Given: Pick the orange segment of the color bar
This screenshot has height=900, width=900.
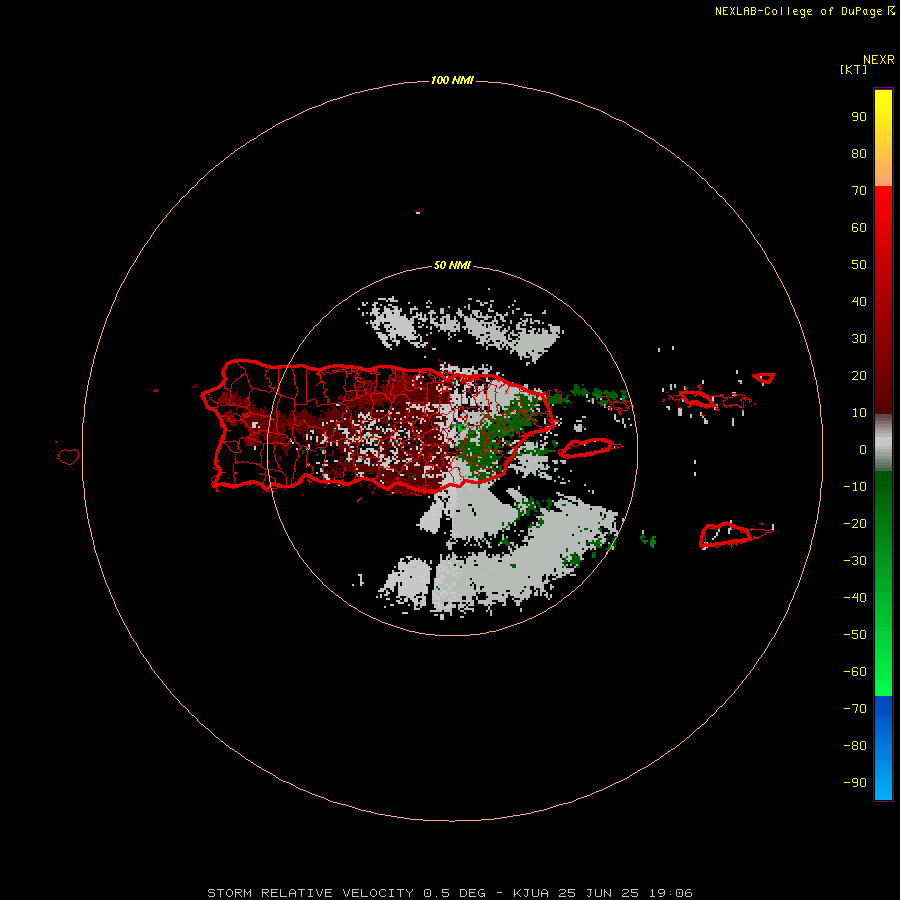Looking at the screenshot, I should coord(883,169).
